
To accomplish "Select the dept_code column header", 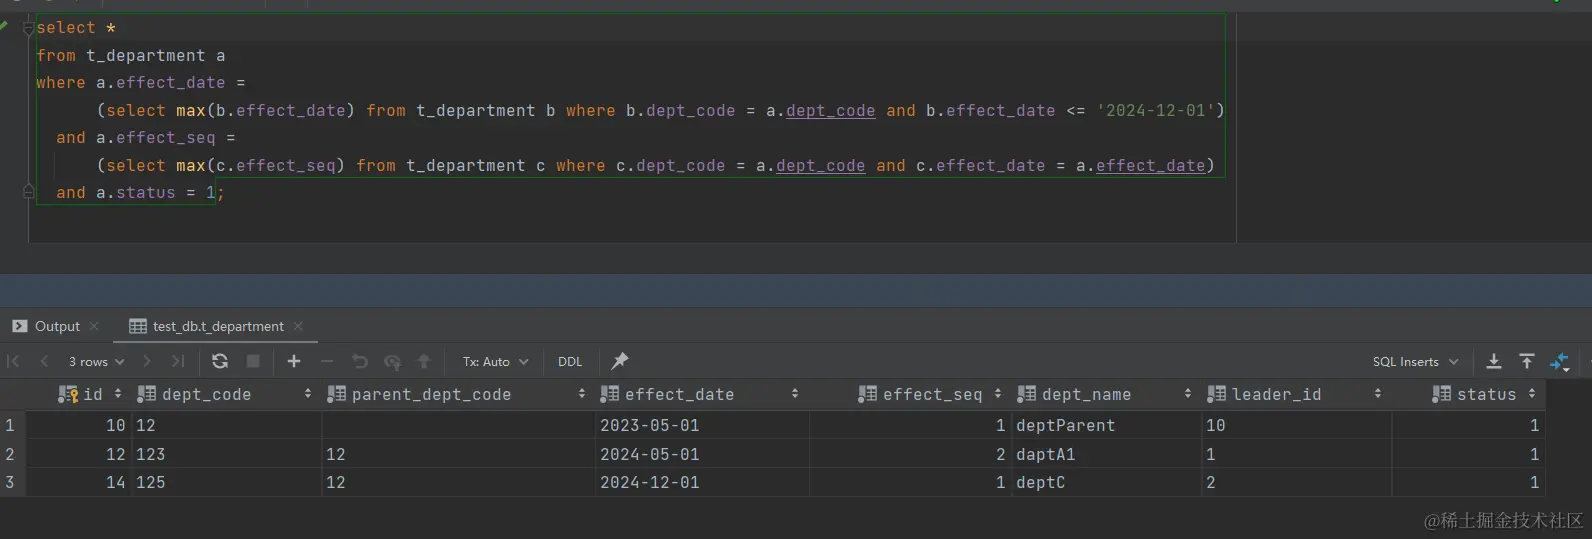I will coord(226,394).
